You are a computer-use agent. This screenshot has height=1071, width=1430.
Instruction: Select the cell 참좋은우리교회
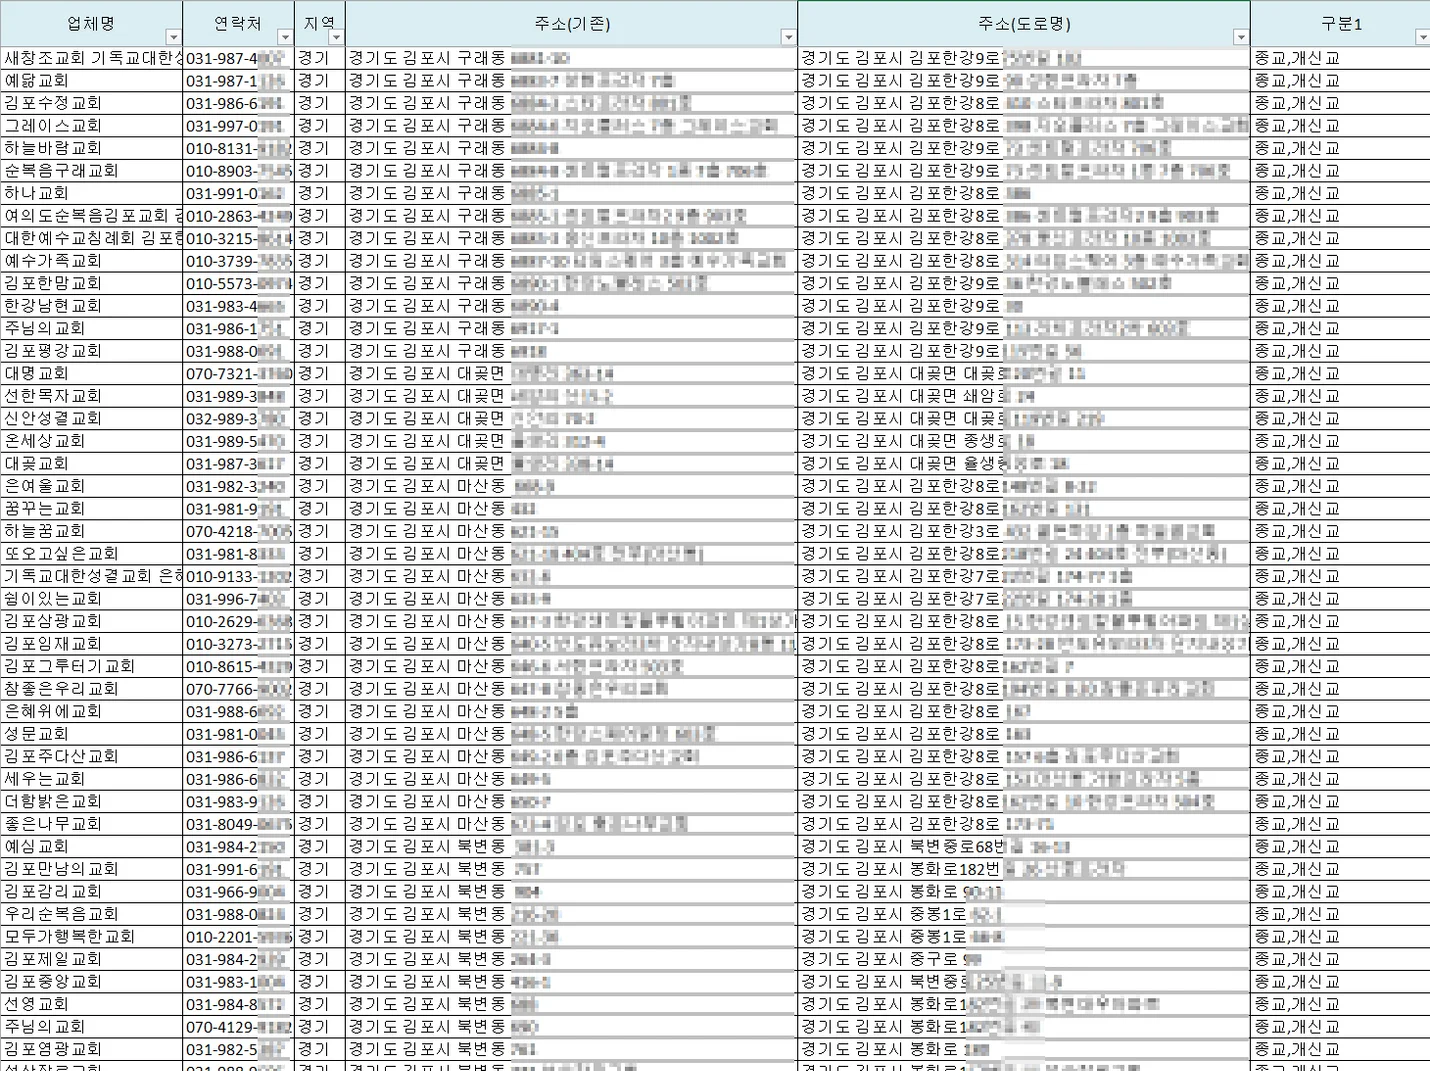(92, 689)
